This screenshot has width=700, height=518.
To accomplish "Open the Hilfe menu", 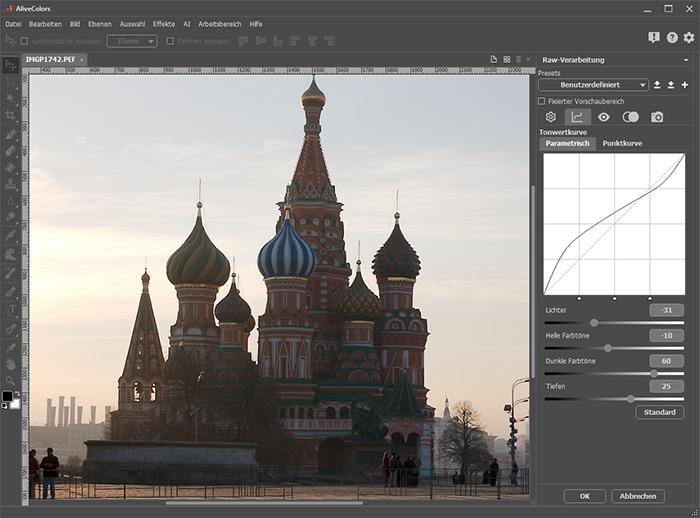I will (x=256, y=24).
